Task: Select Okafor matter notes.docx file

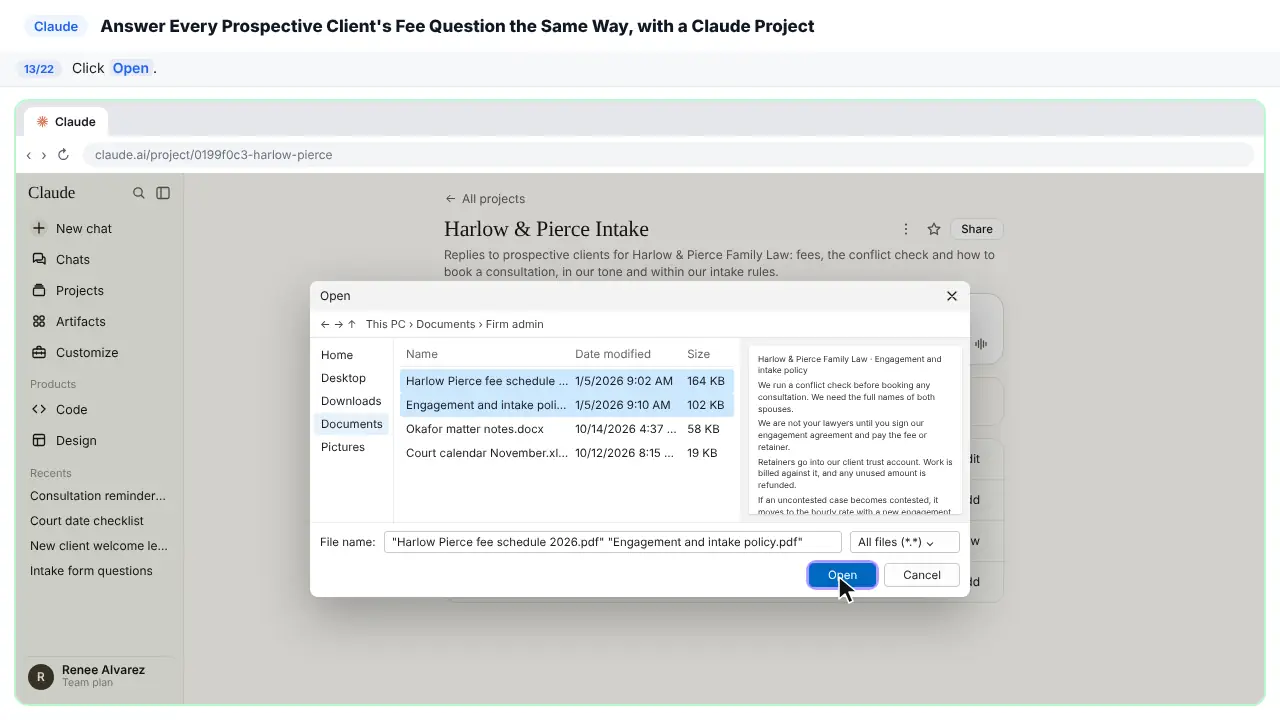Action: click(x=567, y=429)
